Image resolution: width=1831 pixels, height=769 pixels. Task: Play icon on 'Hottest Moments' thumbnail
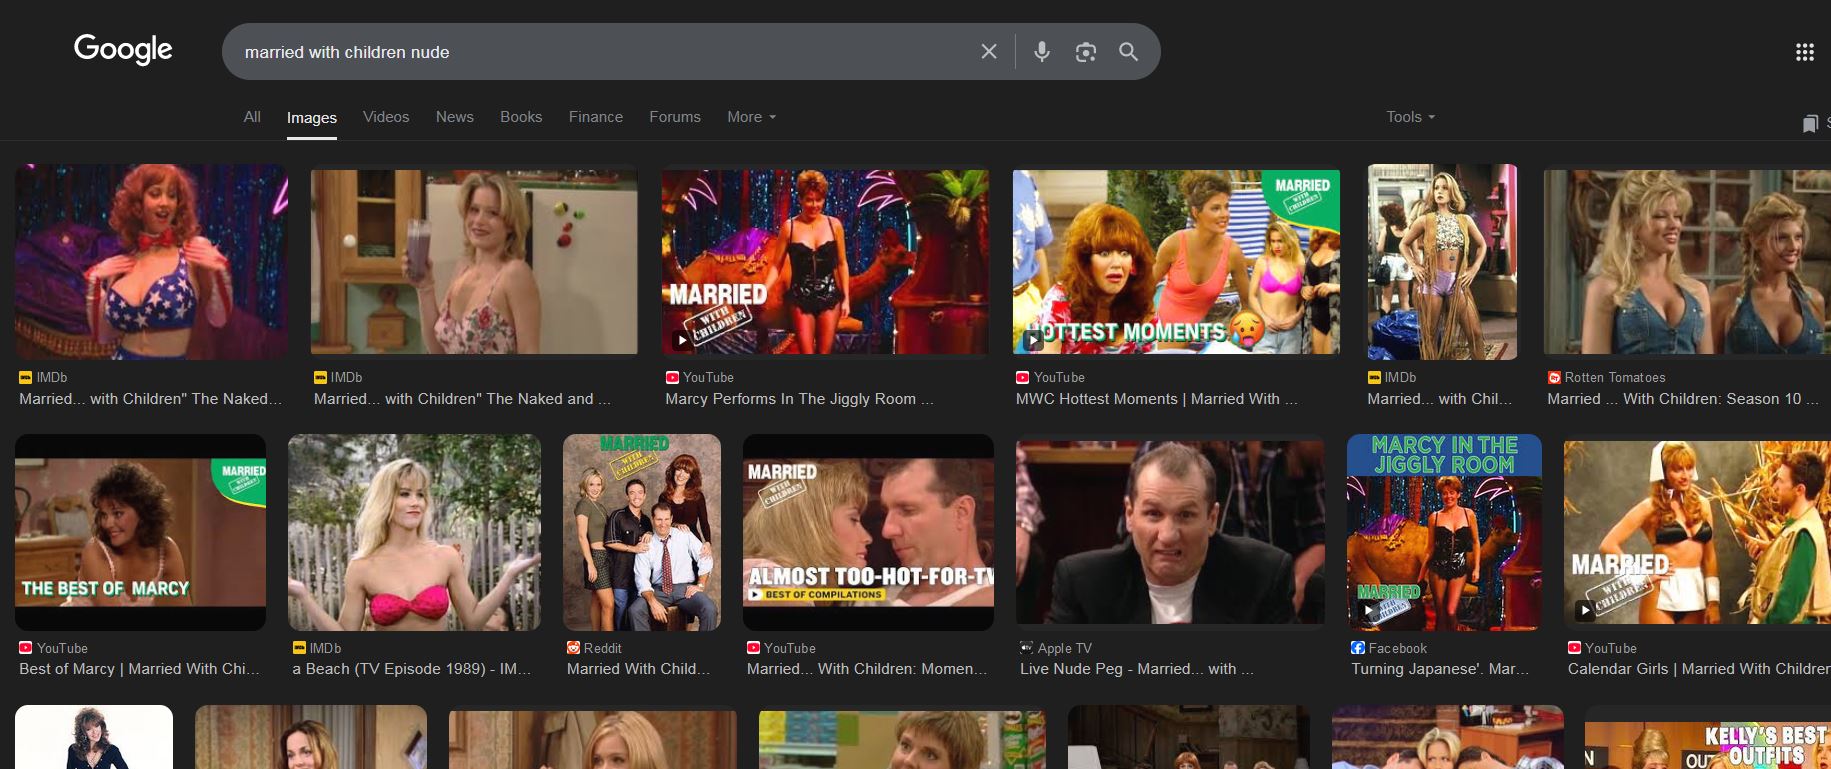(x=1033, y=341)
